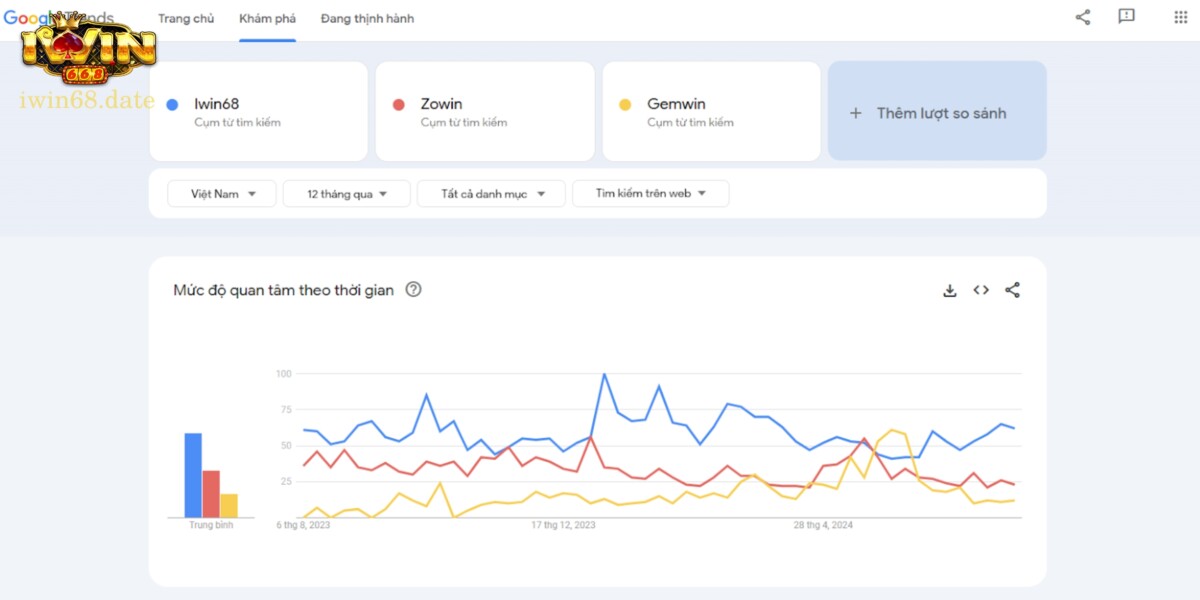Switch to Đang thịnh hành tab
This screenshot has width=1200, height=600.
coord(367,19)
